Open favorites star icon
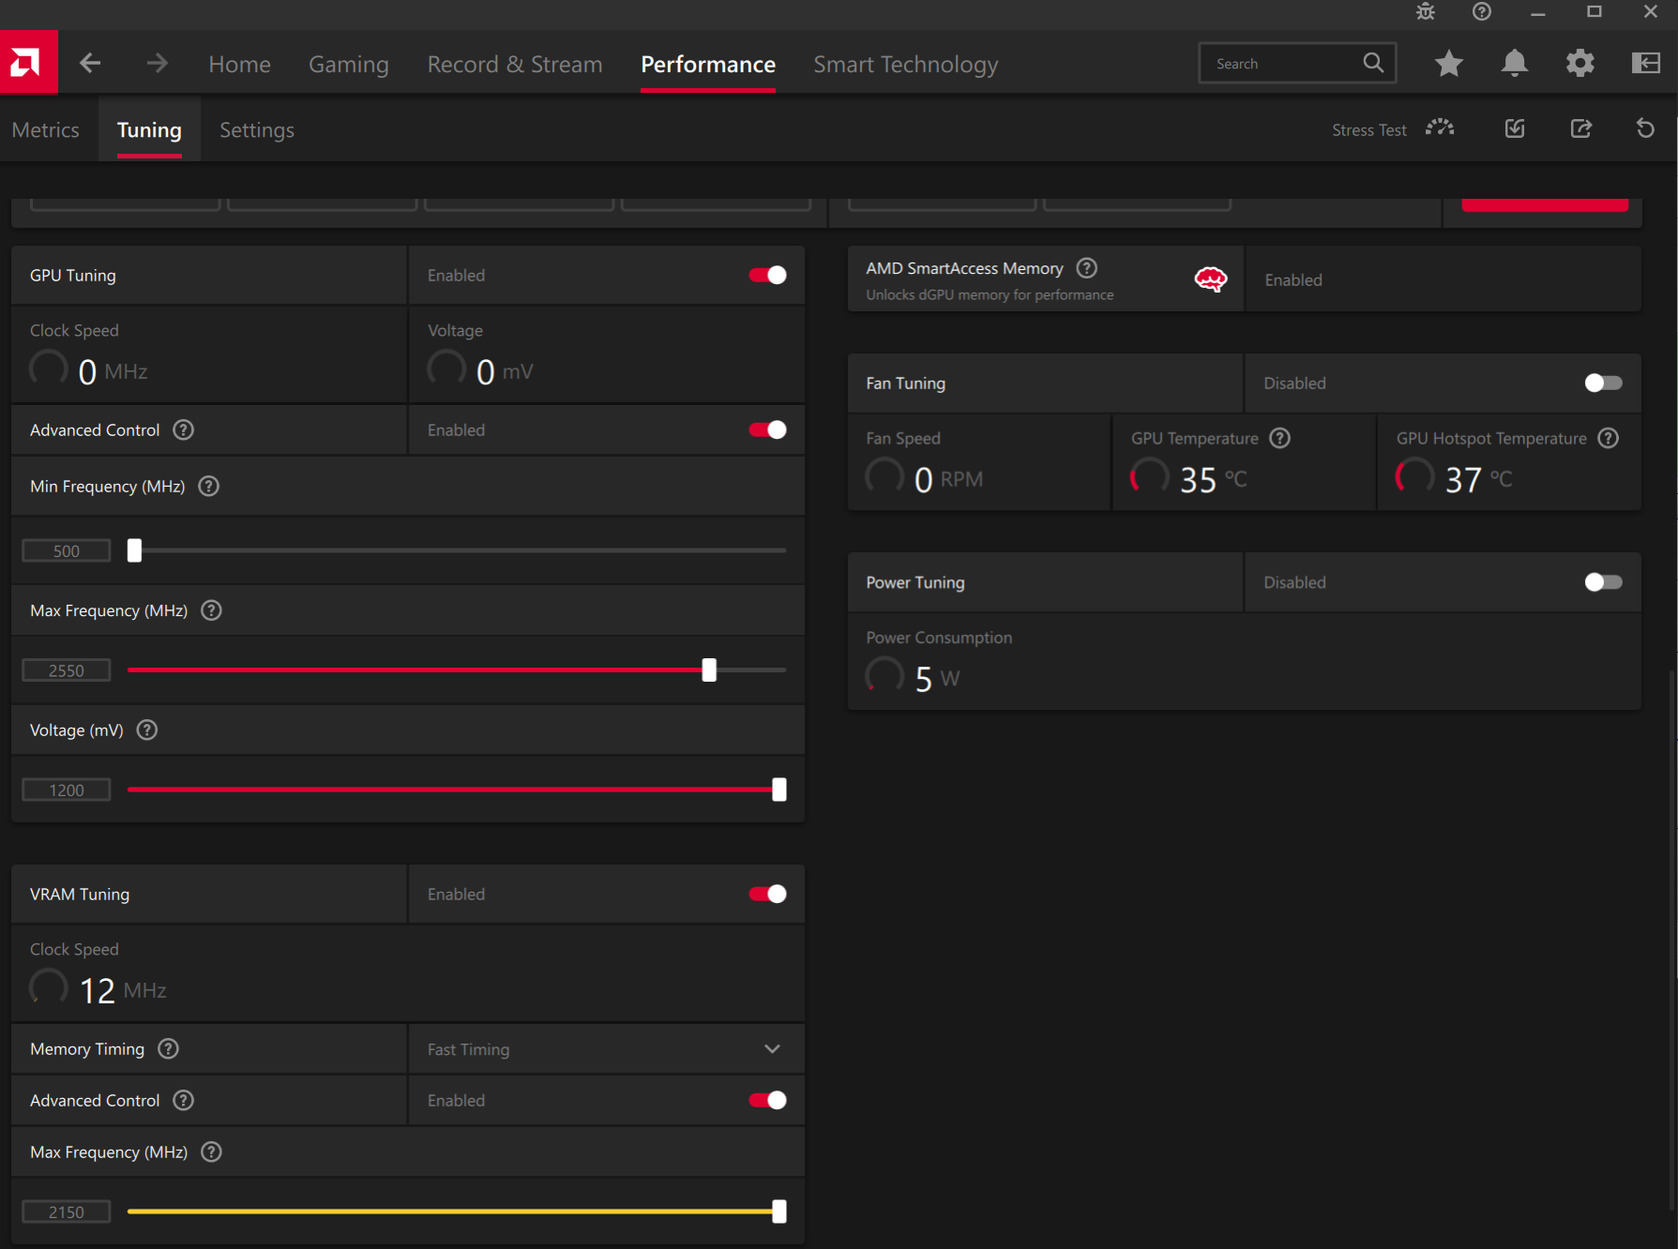1678x1249 pixels. coord(1448,63)
